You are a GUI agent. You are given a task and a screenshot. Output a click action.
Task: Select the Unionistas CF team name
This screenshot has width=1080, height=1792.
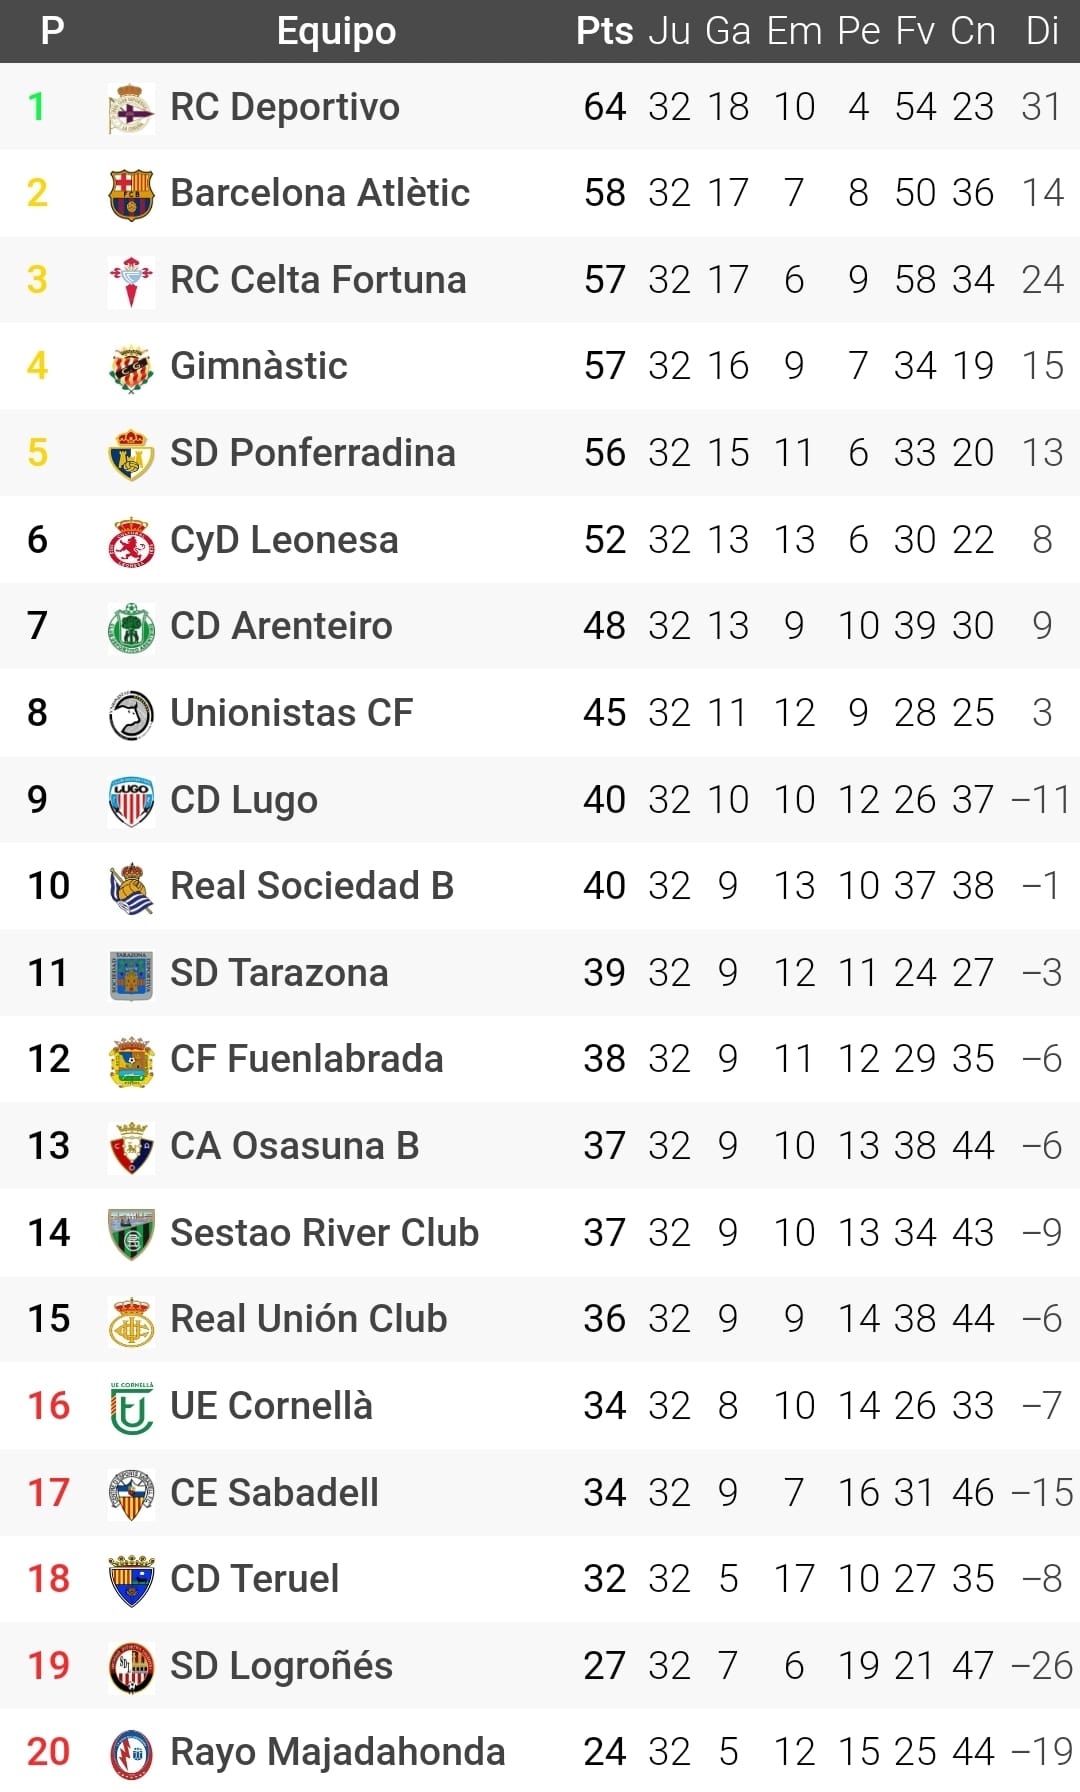pyautogui.click(x=291, y=713)
